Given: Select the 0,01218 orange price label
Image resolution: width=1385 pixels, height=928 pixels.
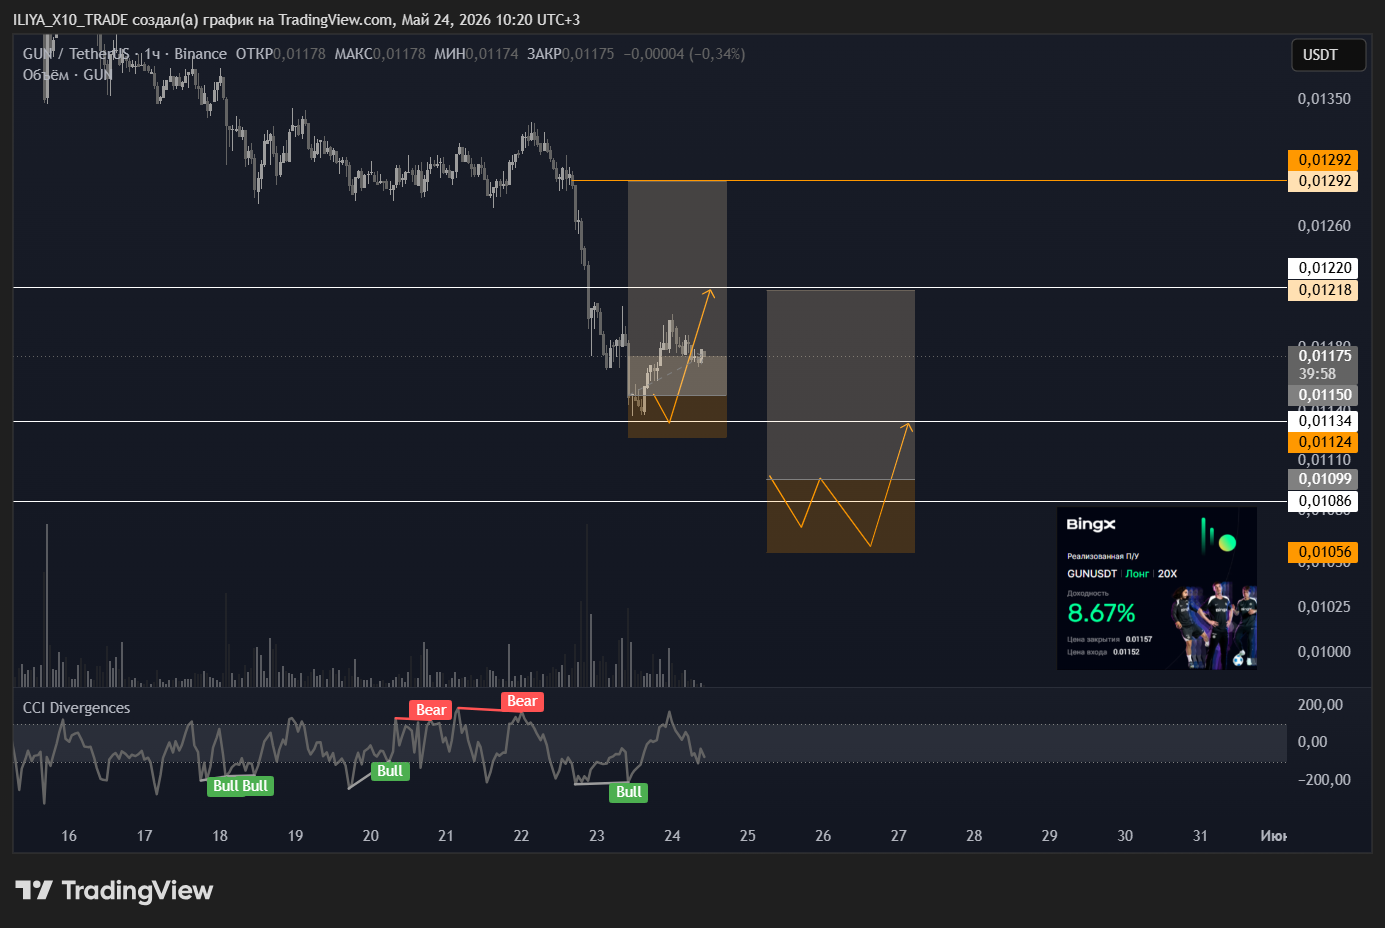Looking at the screenshot, I should point(1324,290).
